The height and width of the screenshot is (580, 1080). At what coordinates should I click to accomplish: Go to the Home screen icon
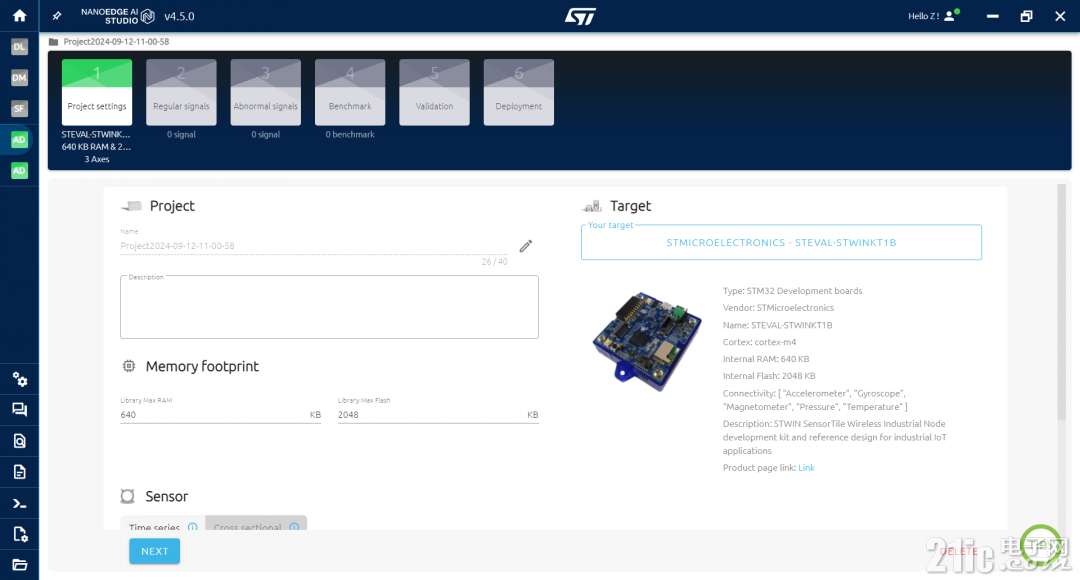(19, 15)
